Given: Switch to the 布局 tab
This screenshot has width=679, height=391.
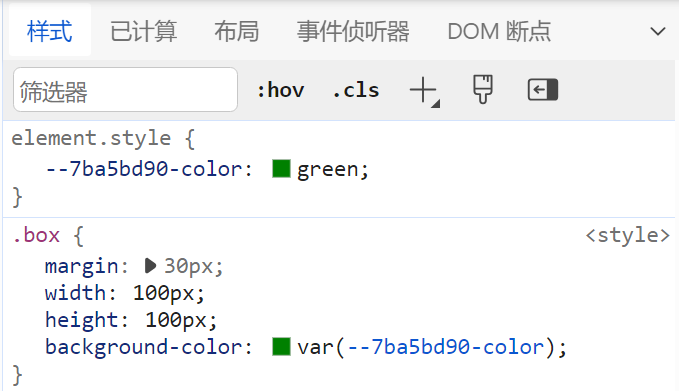Looking at the screenshot, I should click(237, 32).
